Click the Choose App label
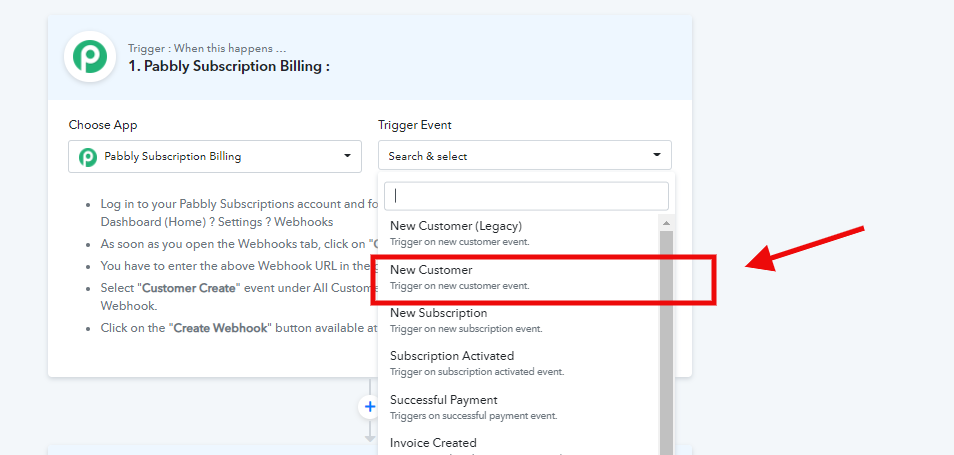The width and height of the screenshot is (954, 455). click(103, 125)
